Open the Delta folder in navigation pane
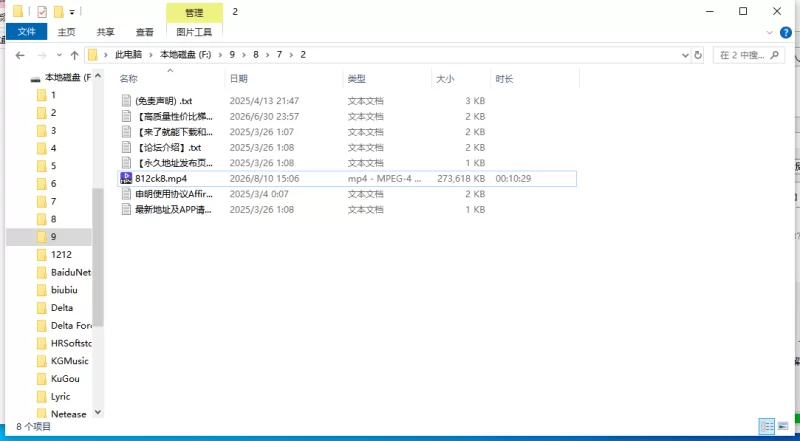 (x=62, y=308)
